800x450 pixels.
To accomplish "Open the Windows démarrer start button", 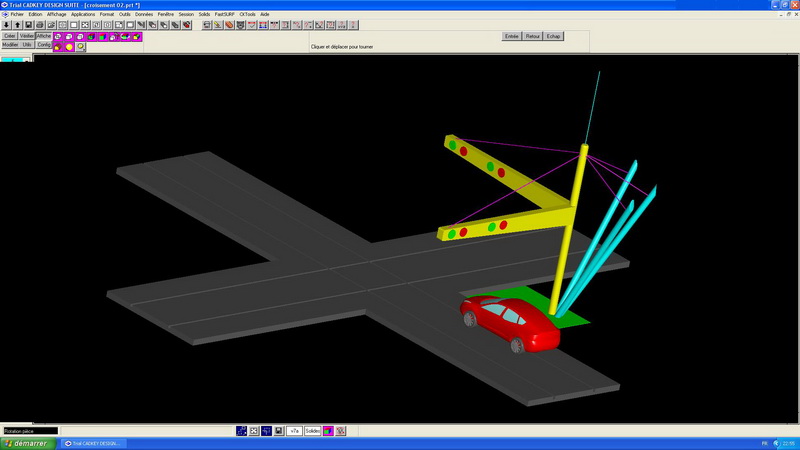I will (x=26, y=443).
